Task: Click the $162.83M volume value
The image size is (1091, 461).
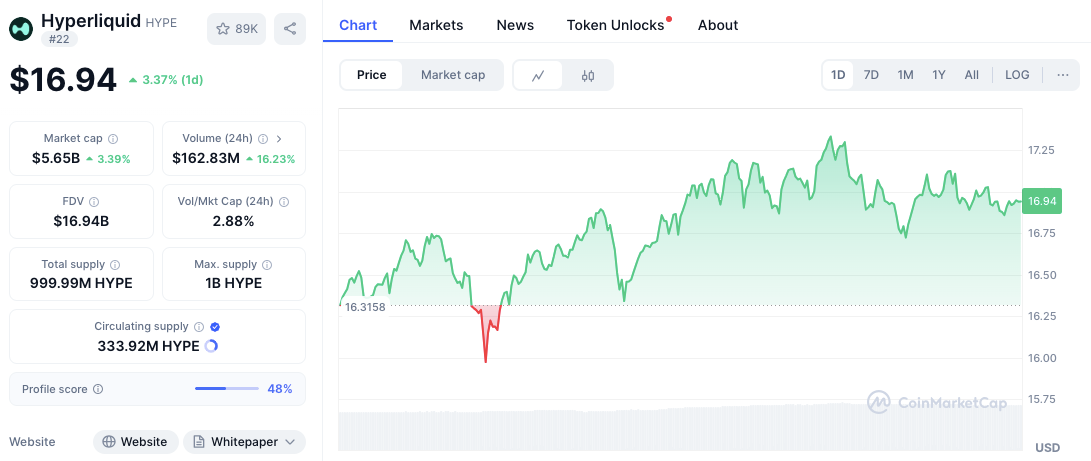Action: click(206, 159)
